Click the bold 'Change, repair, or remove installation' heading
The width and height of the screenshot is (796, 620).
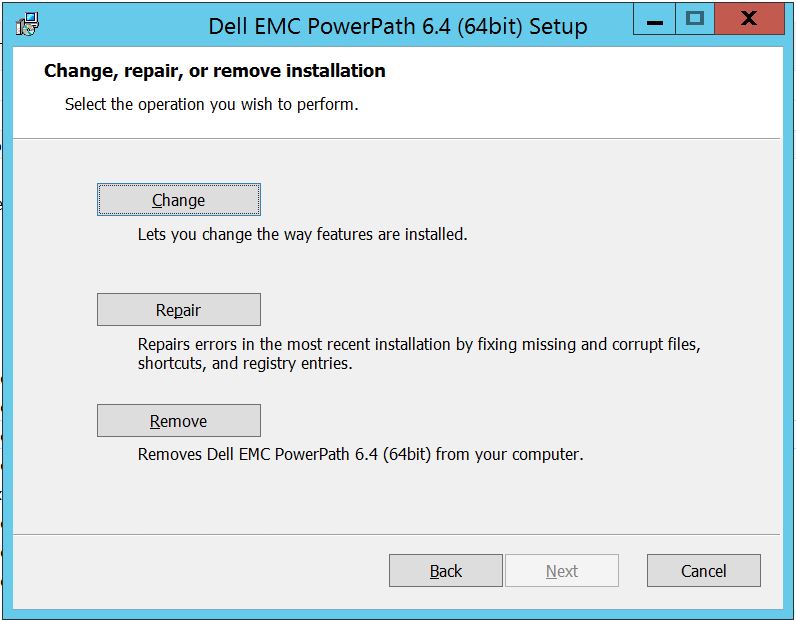[215, 71]
